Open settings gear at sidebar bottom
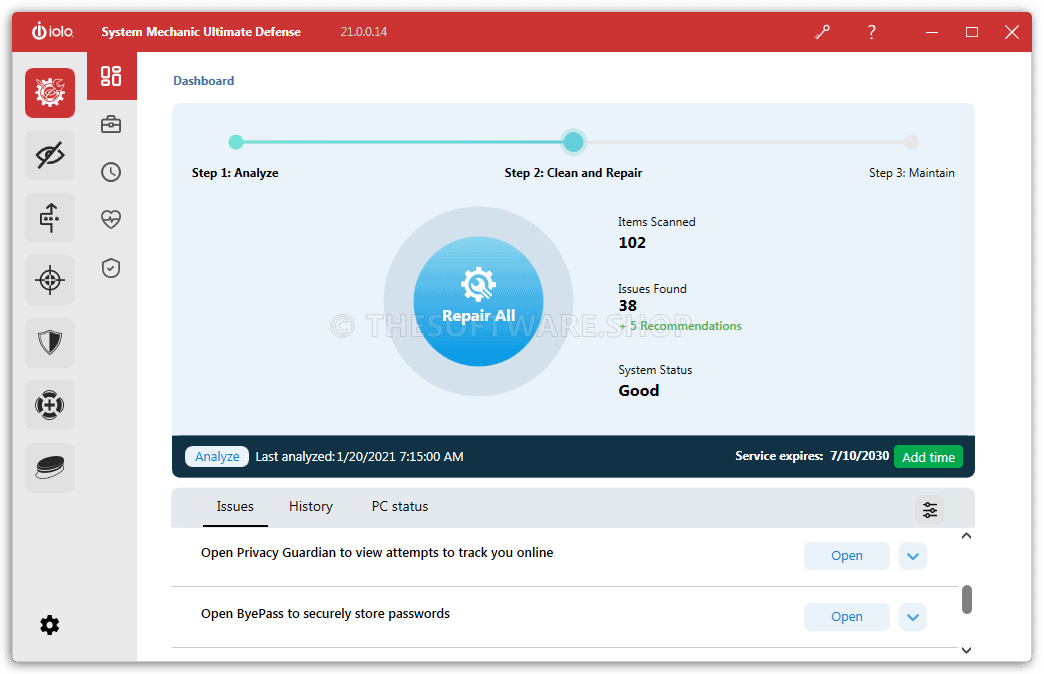This screenshot has height=674, width=1044. [49, 625]
